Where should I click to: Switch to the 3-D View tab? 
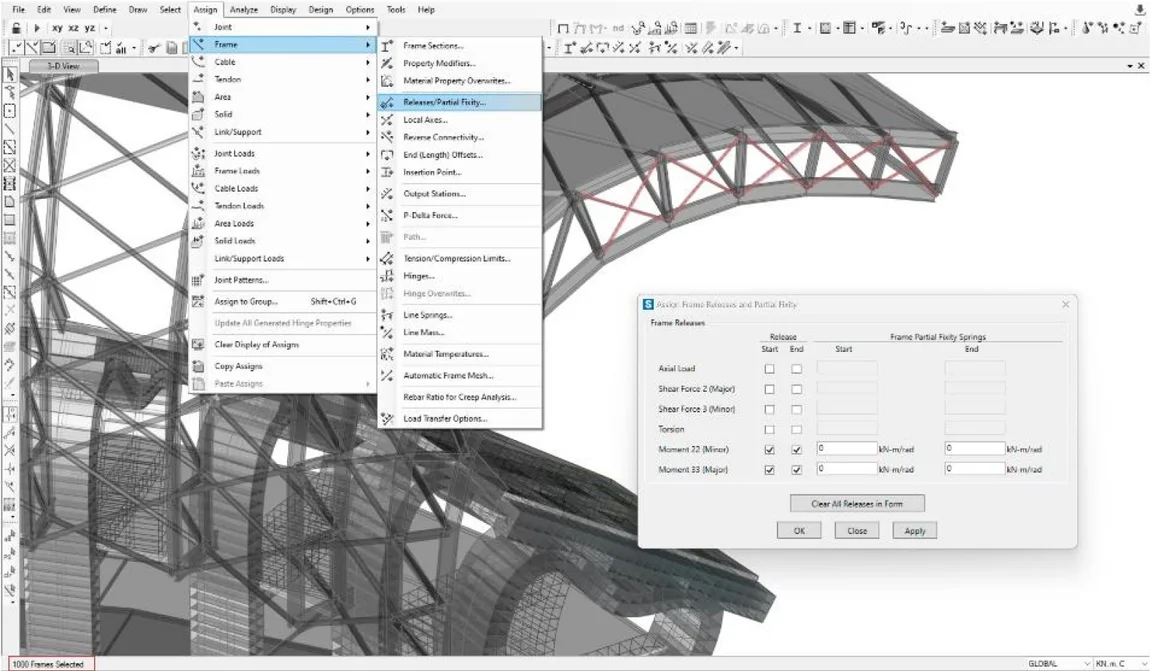tap(63, 66)
